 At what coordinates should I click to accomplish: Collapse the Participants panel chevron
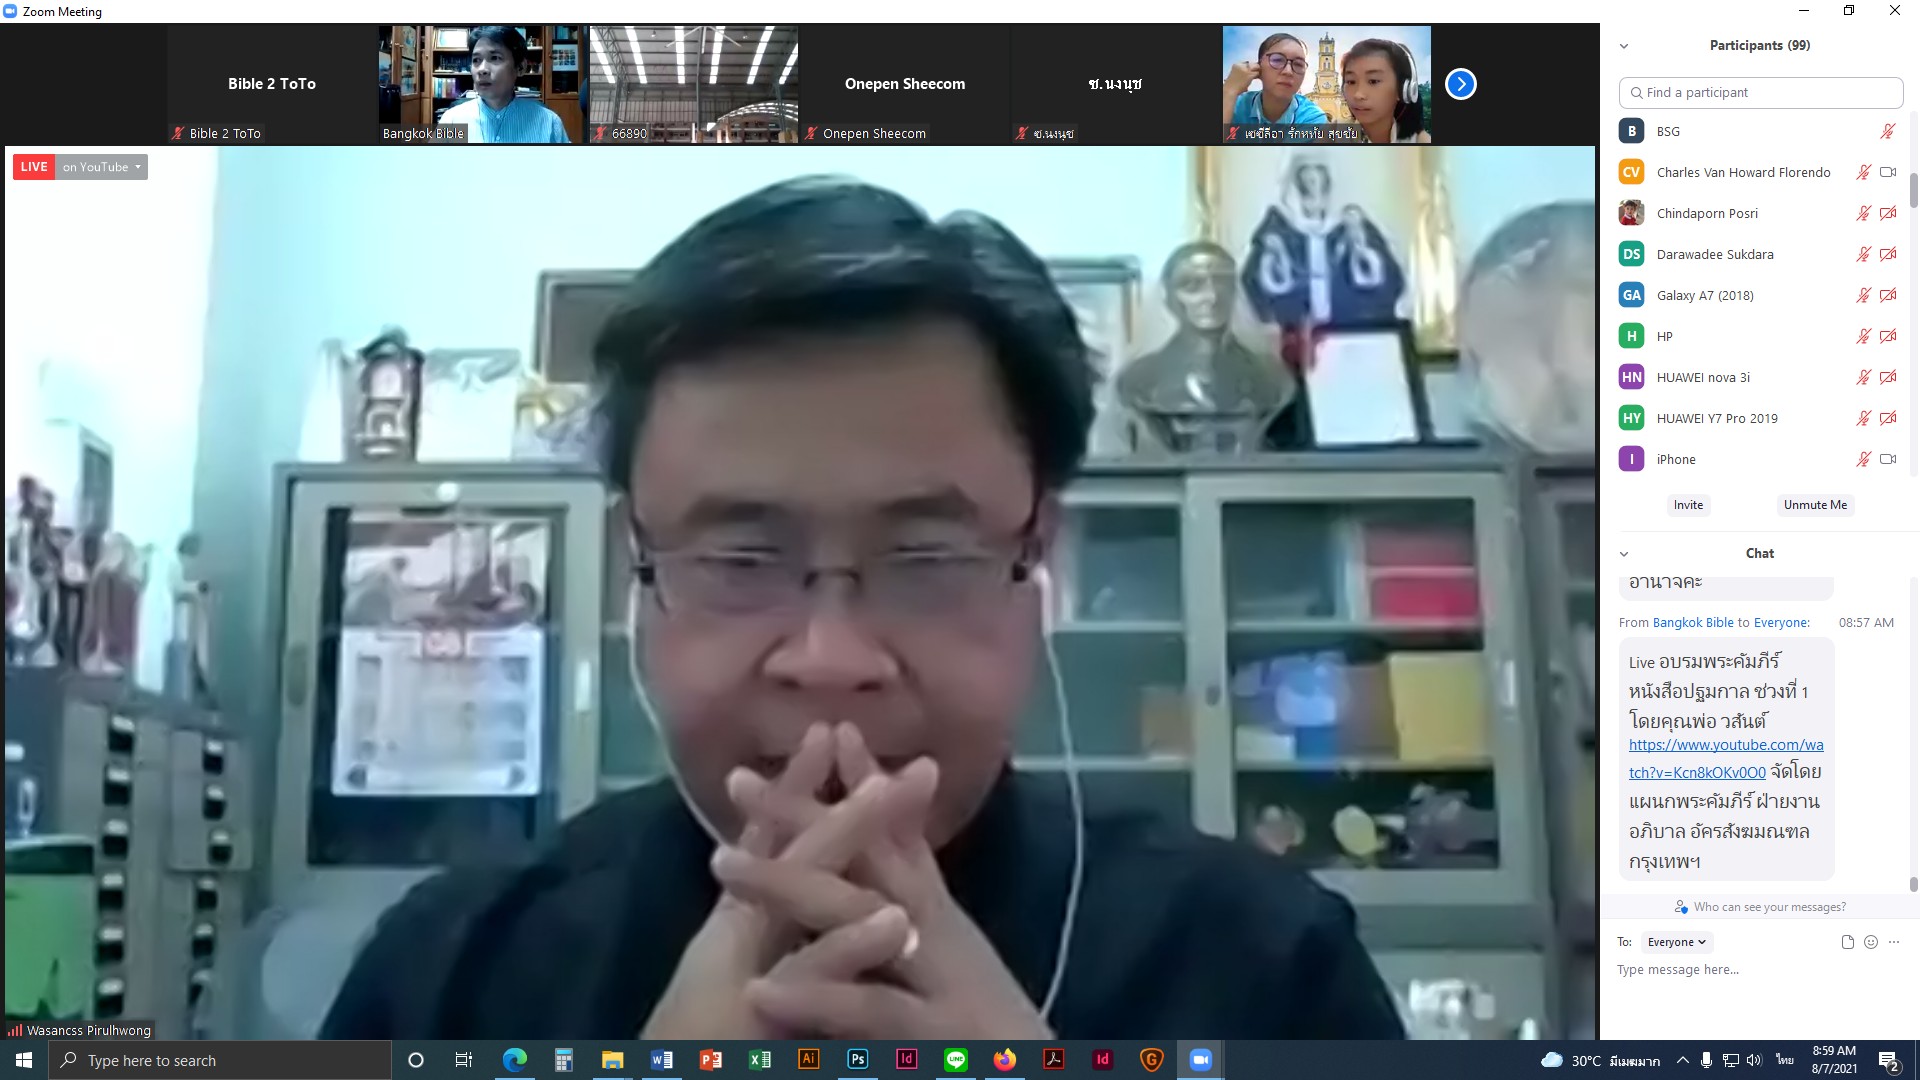(1624, 46)
